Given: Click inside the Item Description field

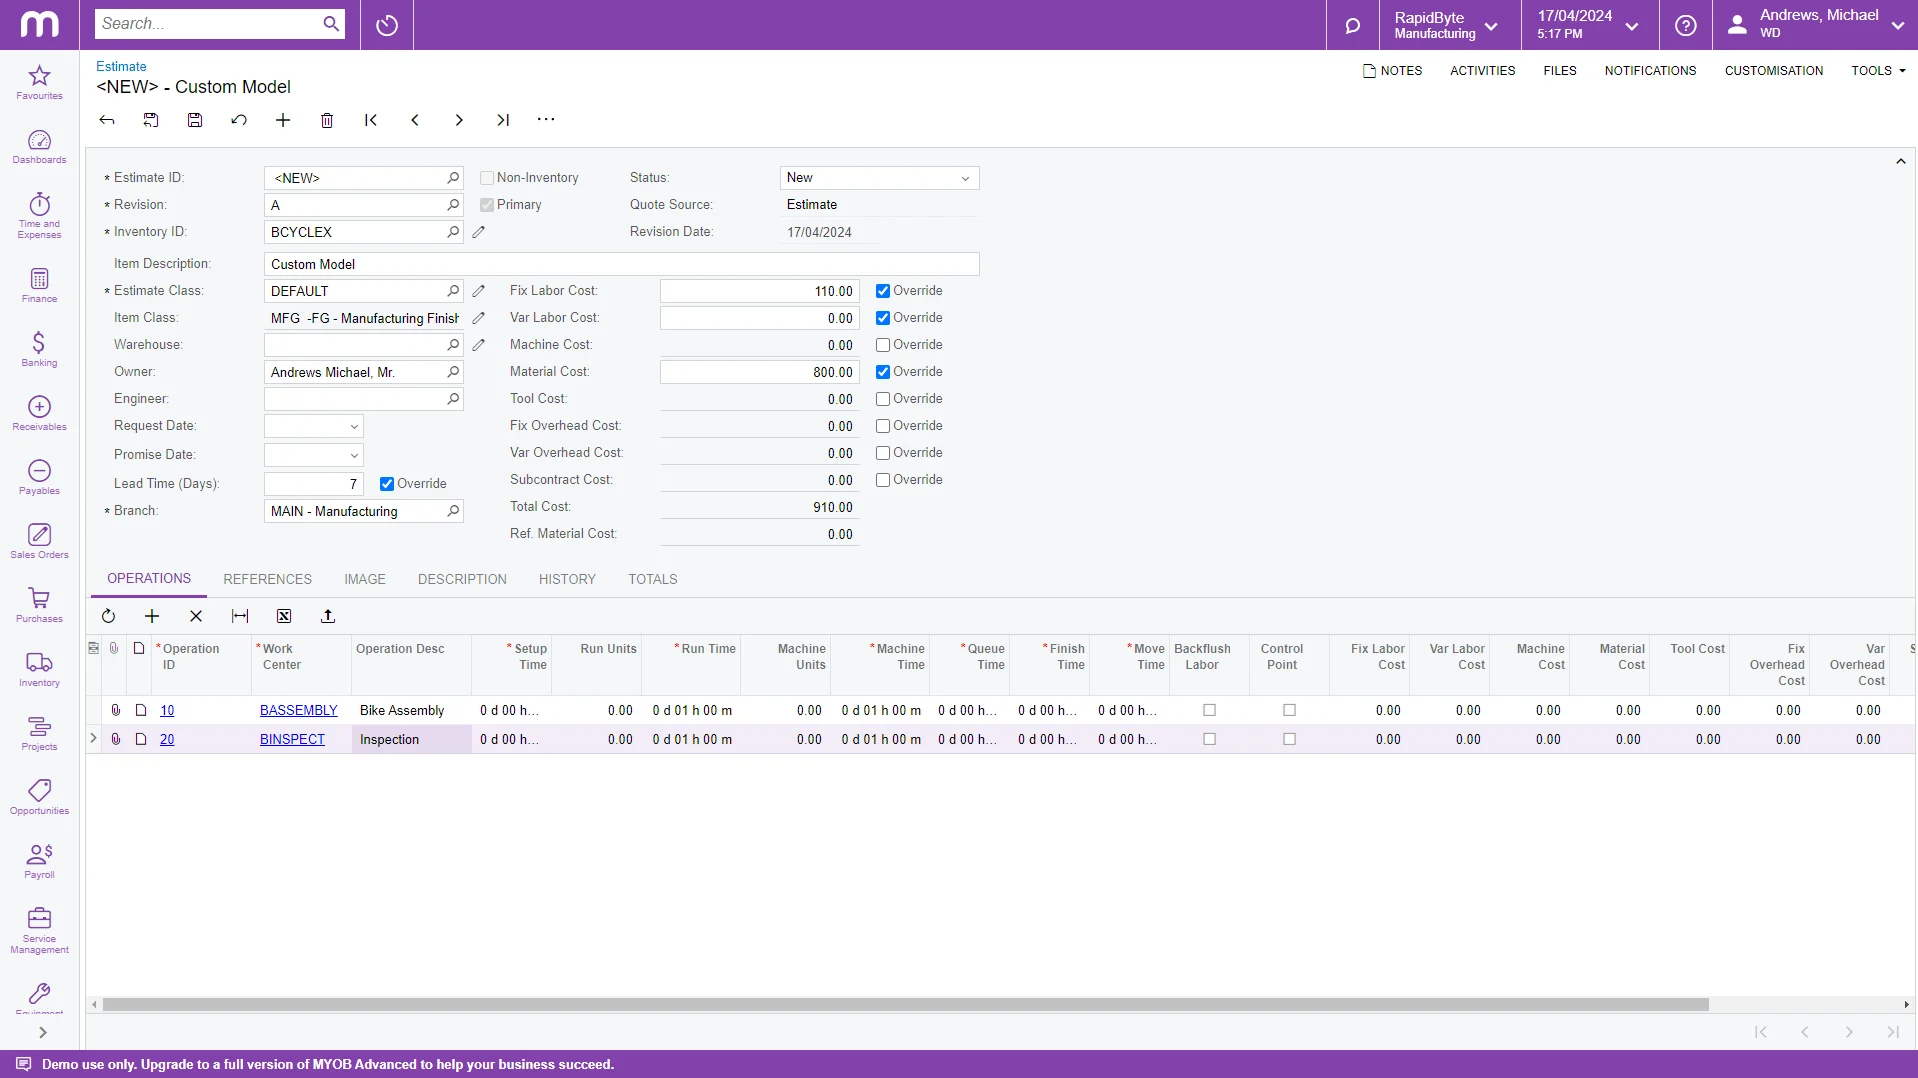Looking at the screenshot, I should pos(620,264).
